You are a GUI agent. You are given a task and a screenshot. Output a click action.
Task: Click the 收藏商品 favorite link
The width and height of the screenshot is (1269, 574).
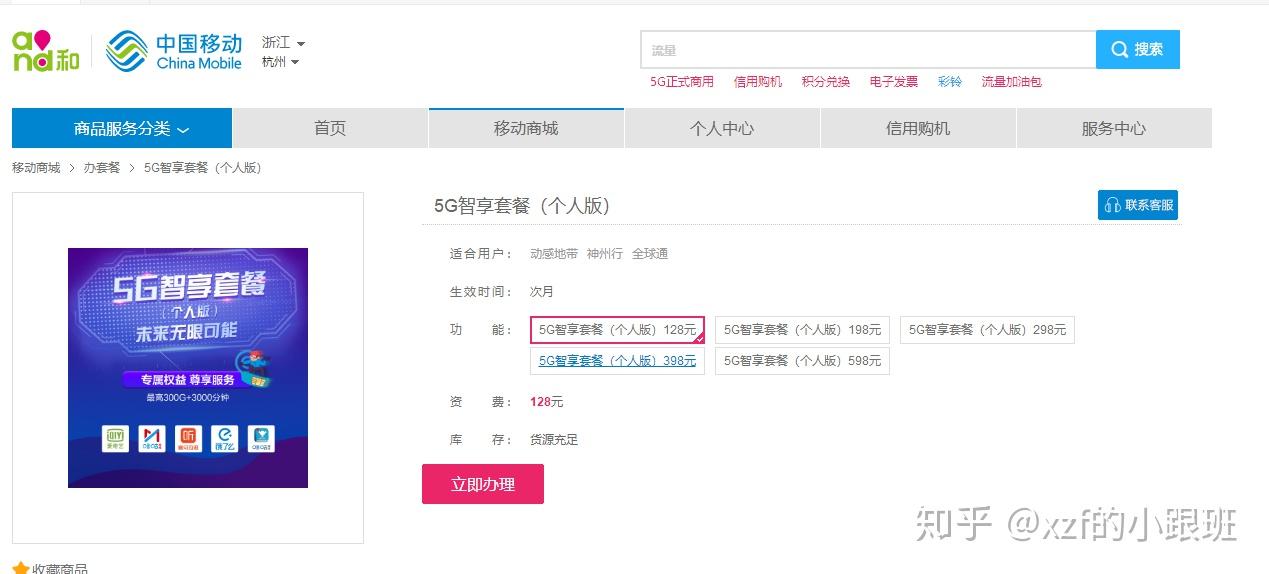point(59,569)
